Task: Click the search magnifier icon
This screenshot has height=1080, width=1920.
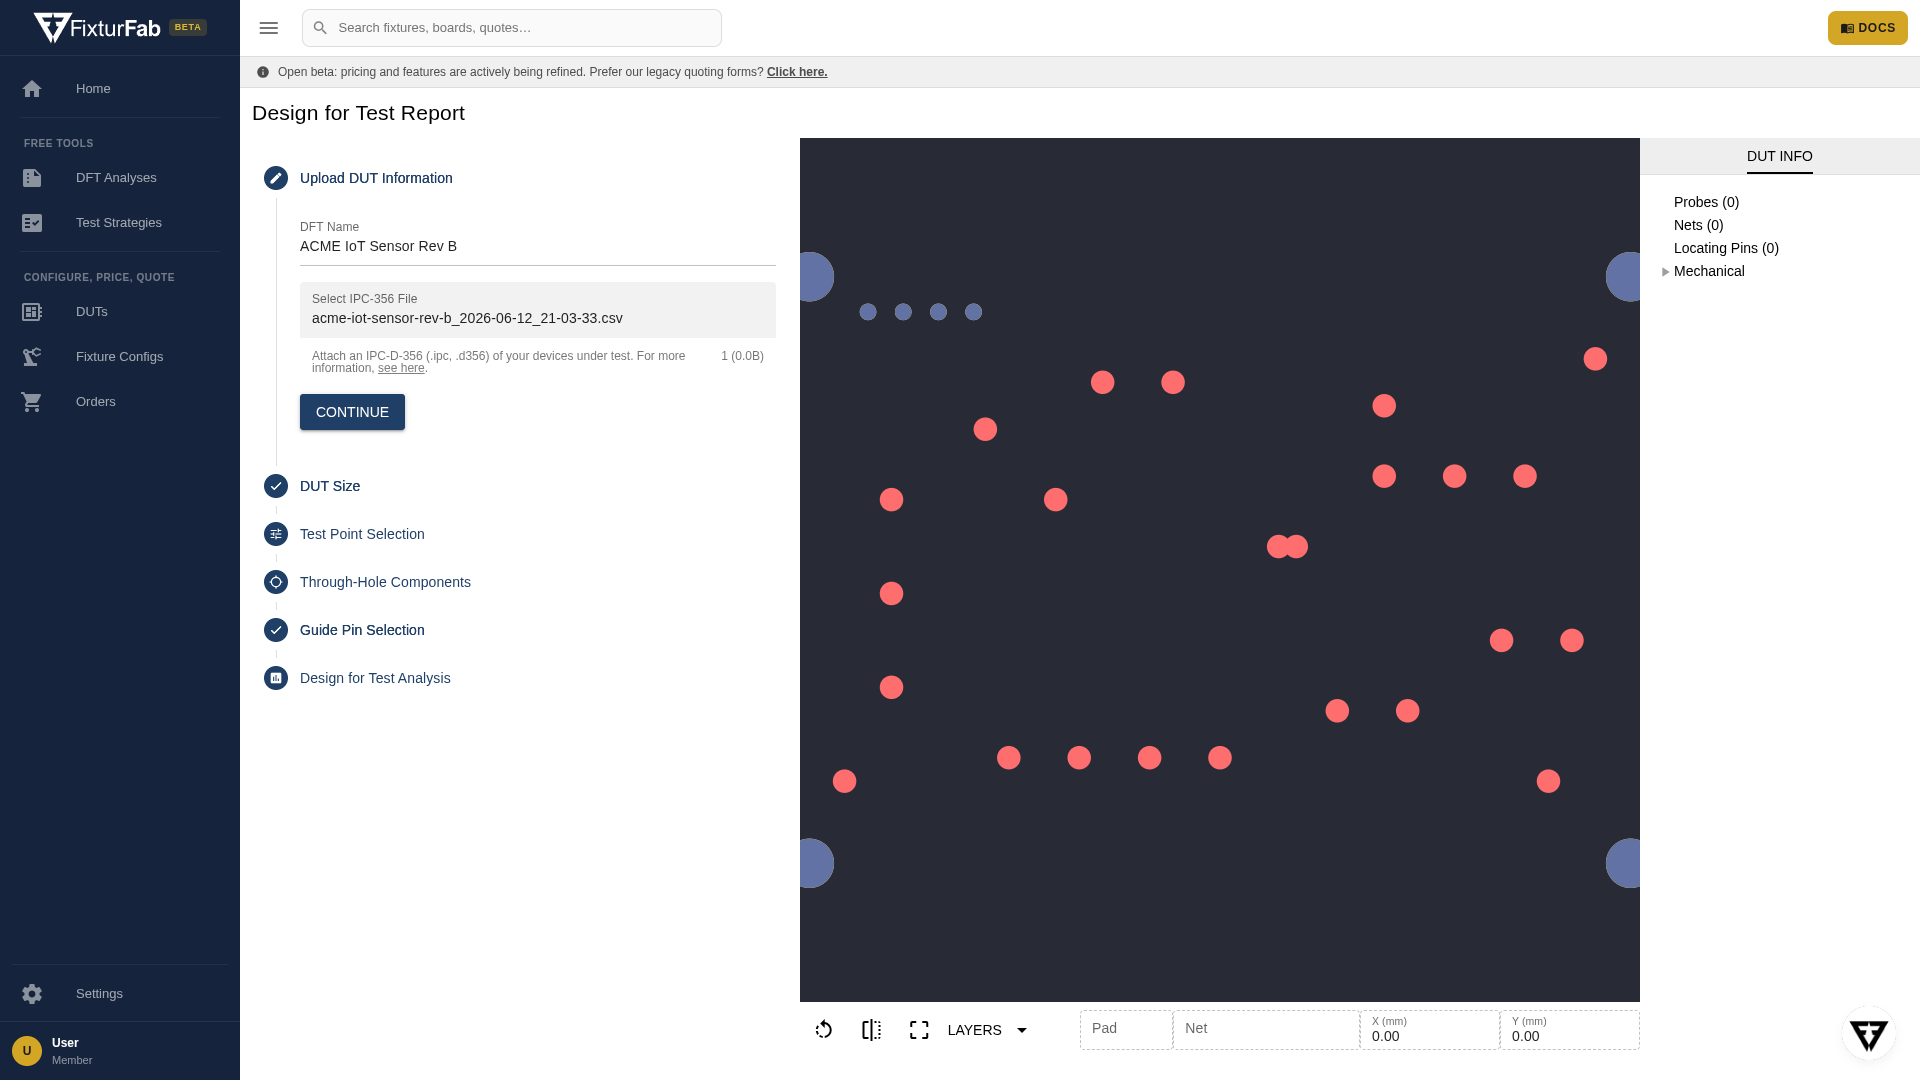Action: pyautogui.click(x=320, y=28)
